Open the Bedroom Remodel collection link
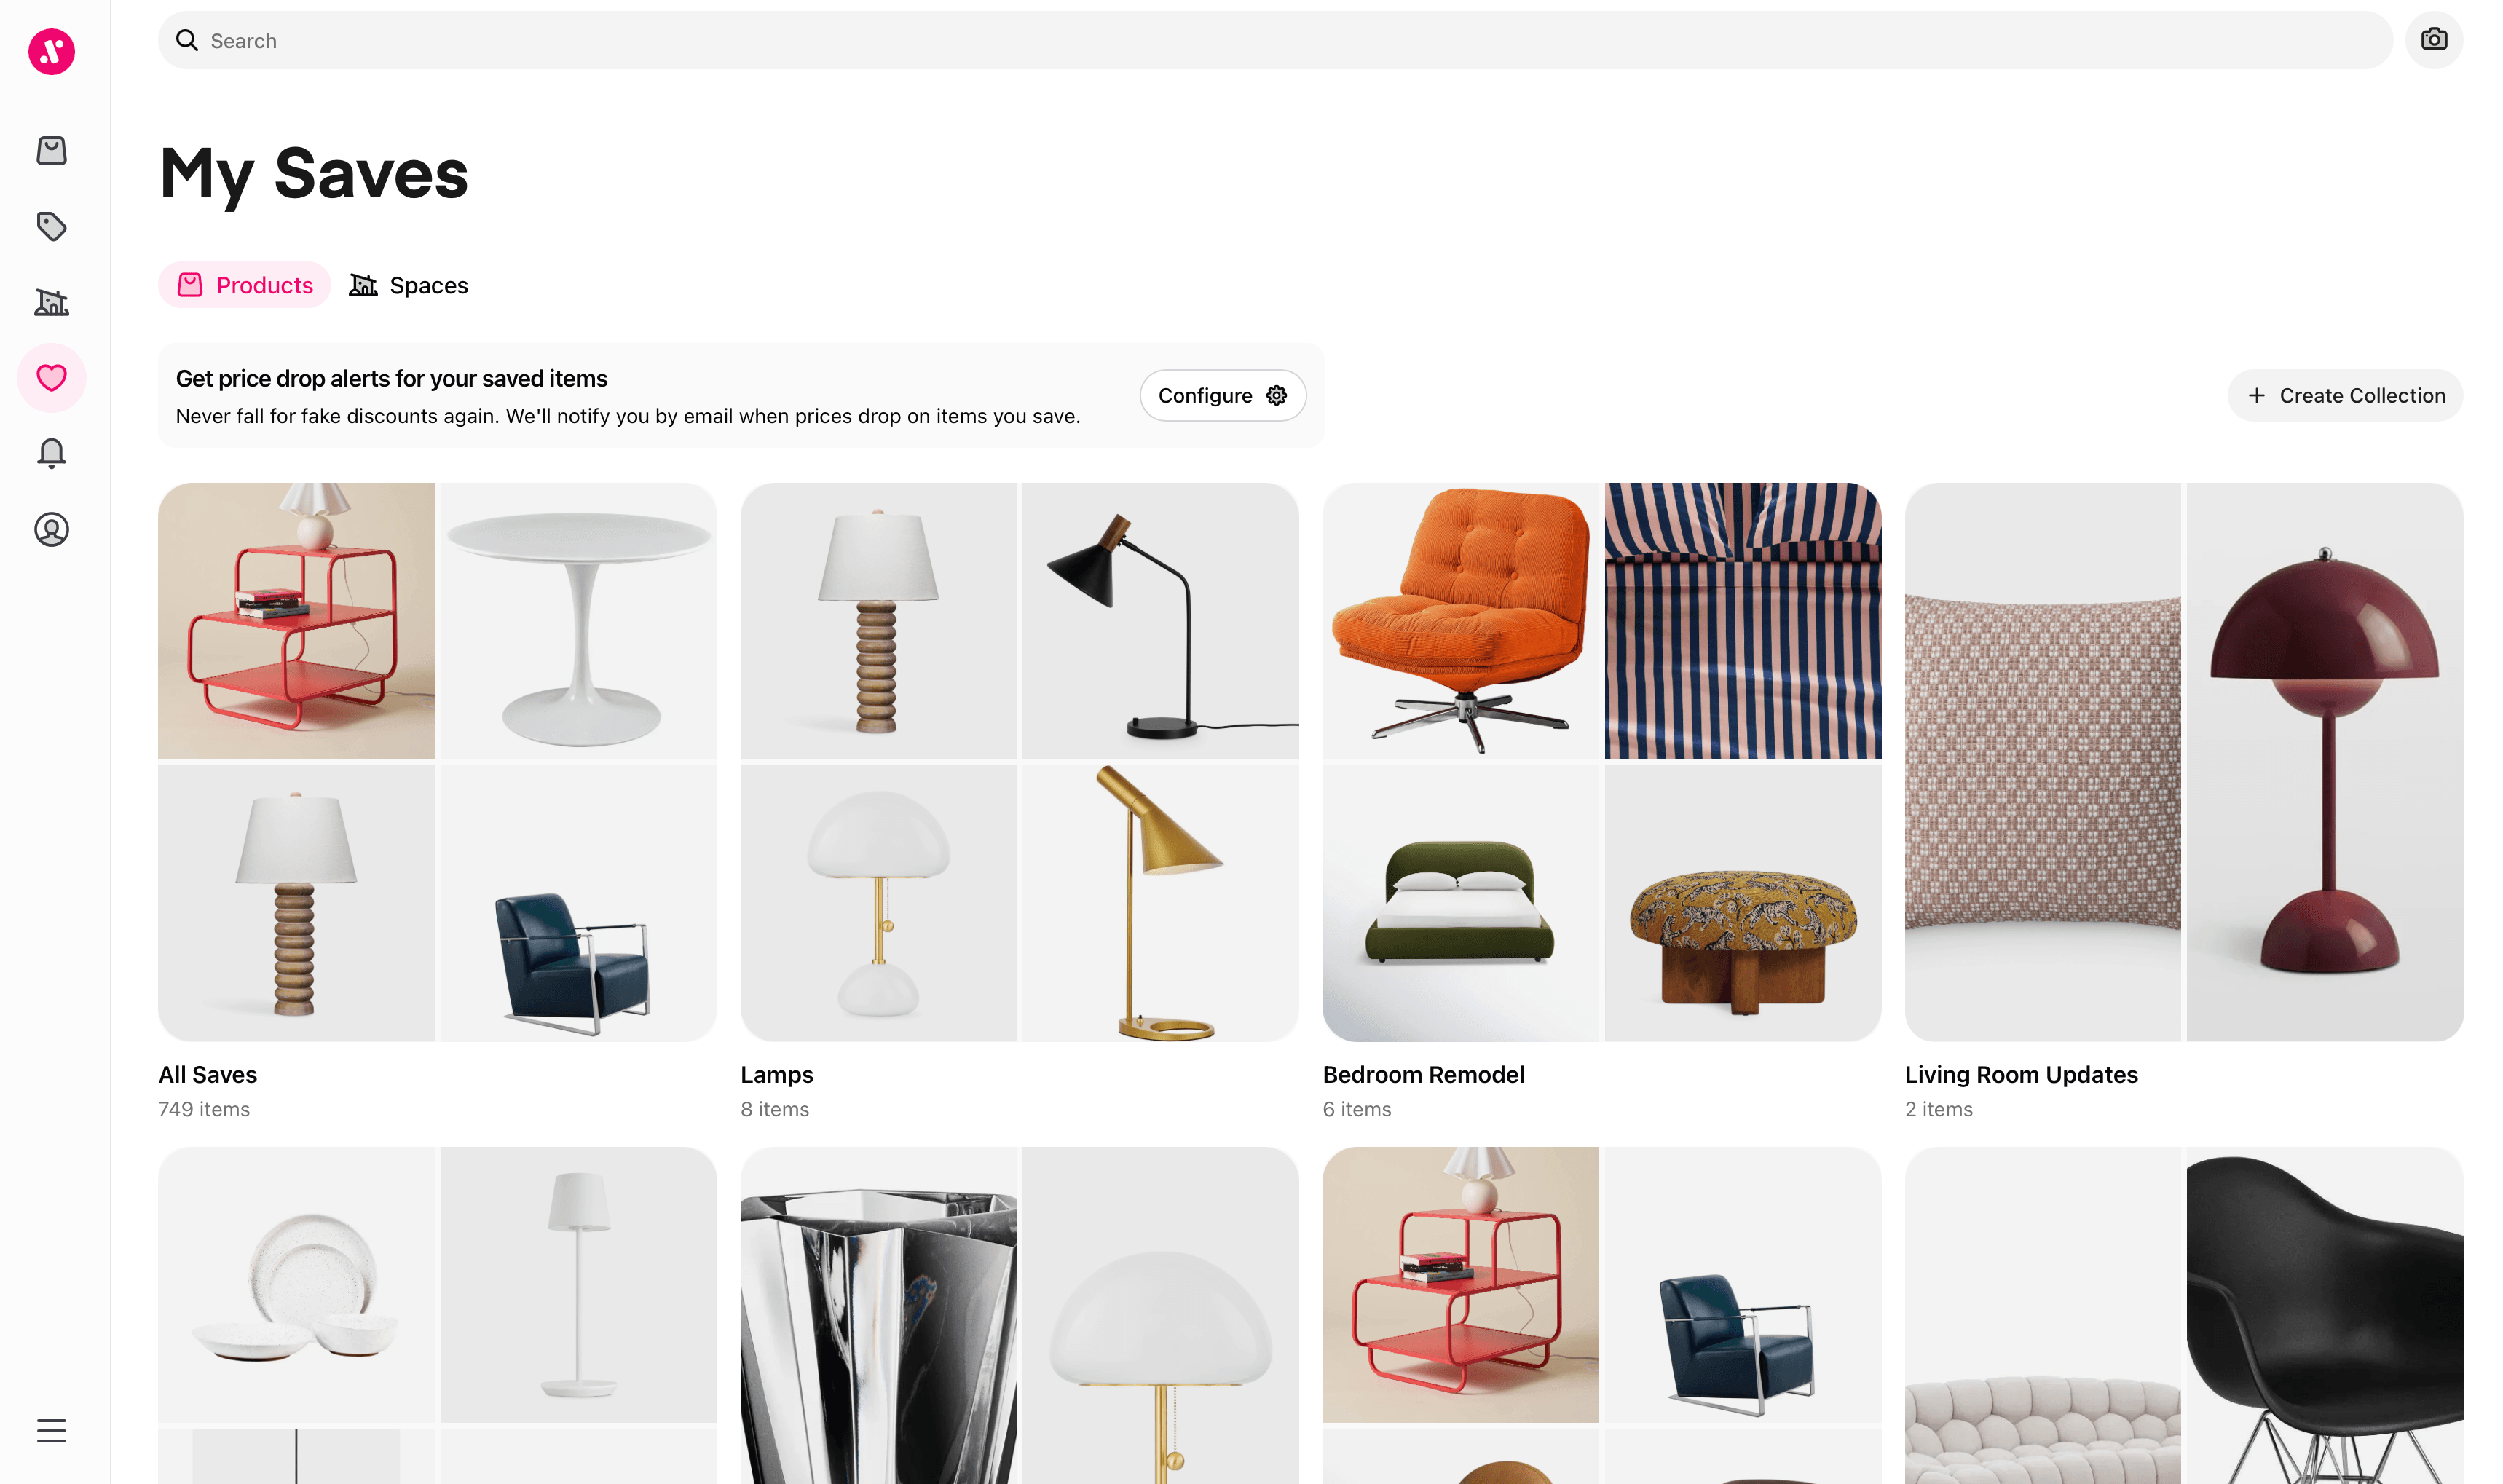This screenshot has height=1484, width=2503. (x=1423, y=1075)
